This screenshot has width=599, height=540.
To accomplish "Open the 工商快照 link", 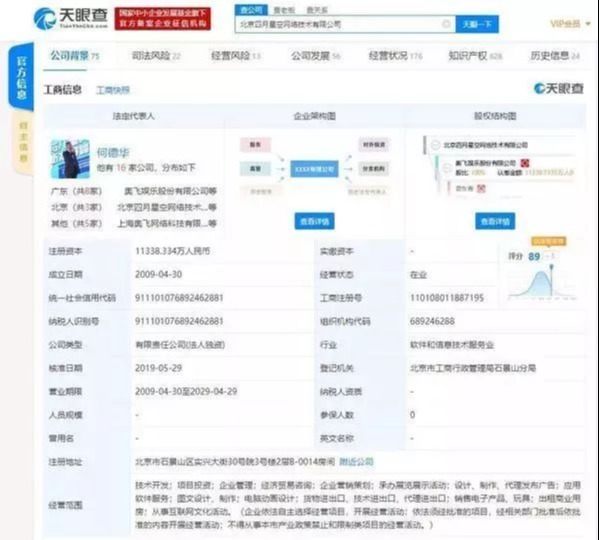I will click(x=113, y=90).
